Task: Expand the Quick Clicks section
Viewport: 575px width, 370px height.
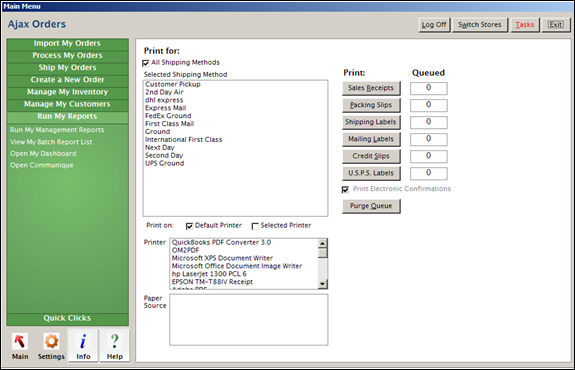Action: [67, 318]
